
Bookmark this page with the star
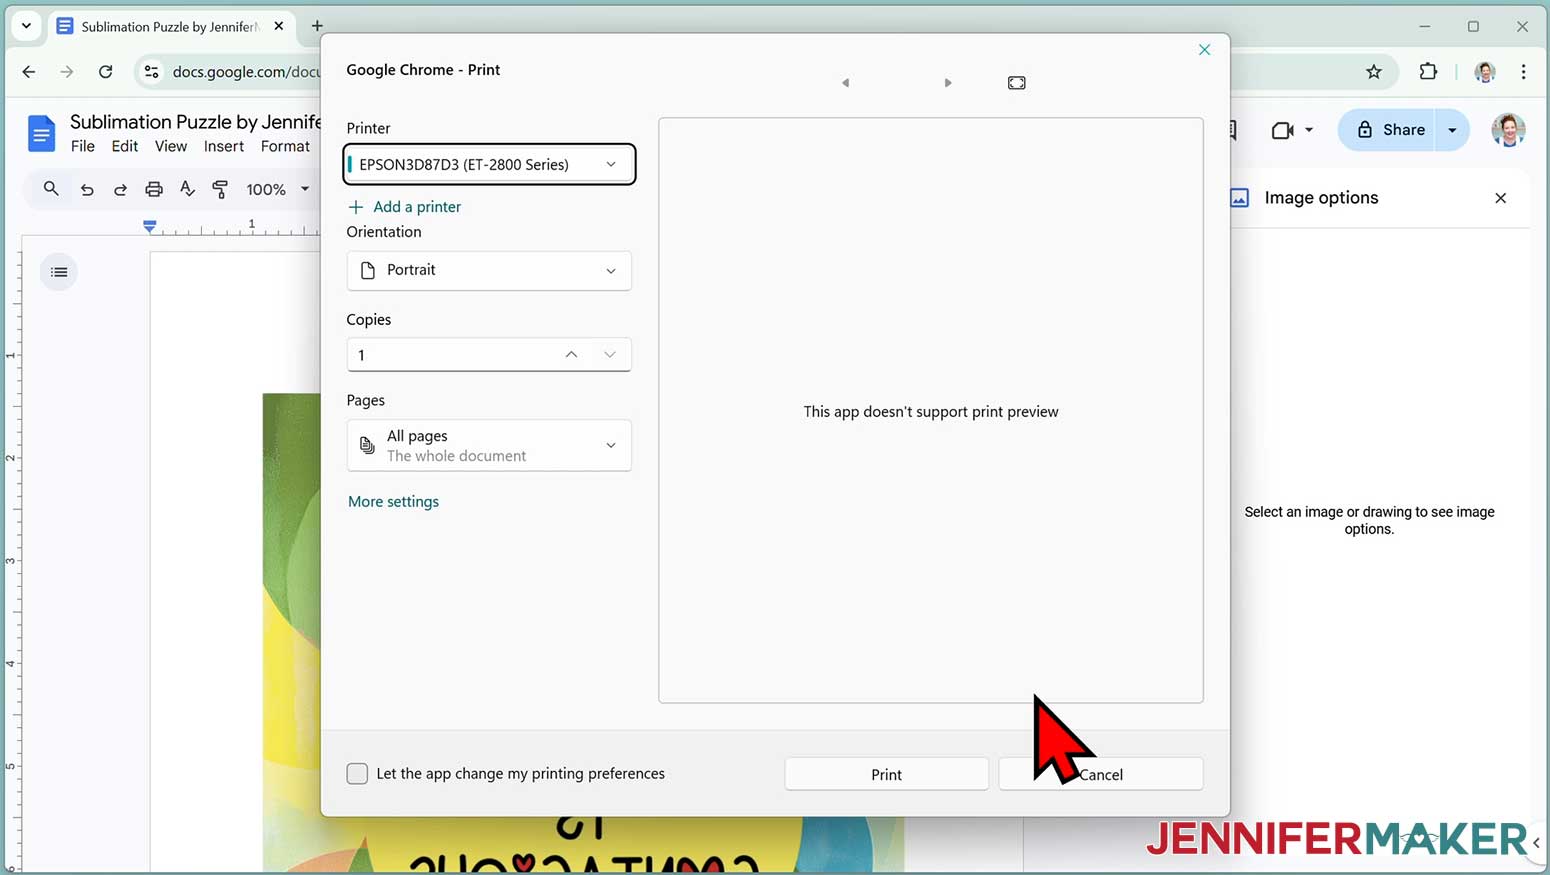(x=1373, y=71)
